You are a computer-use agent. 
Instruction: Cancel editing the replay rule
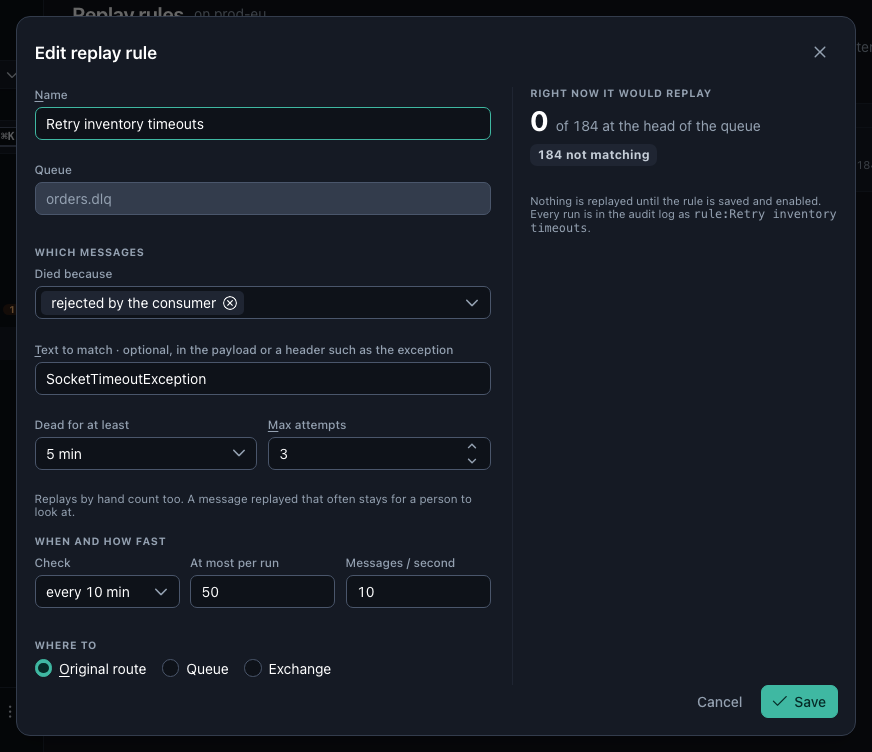719,702
